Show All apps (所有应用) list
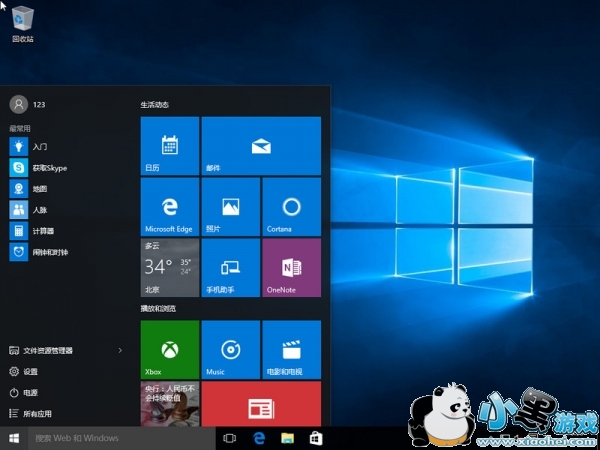 click(x=36, y=413)
